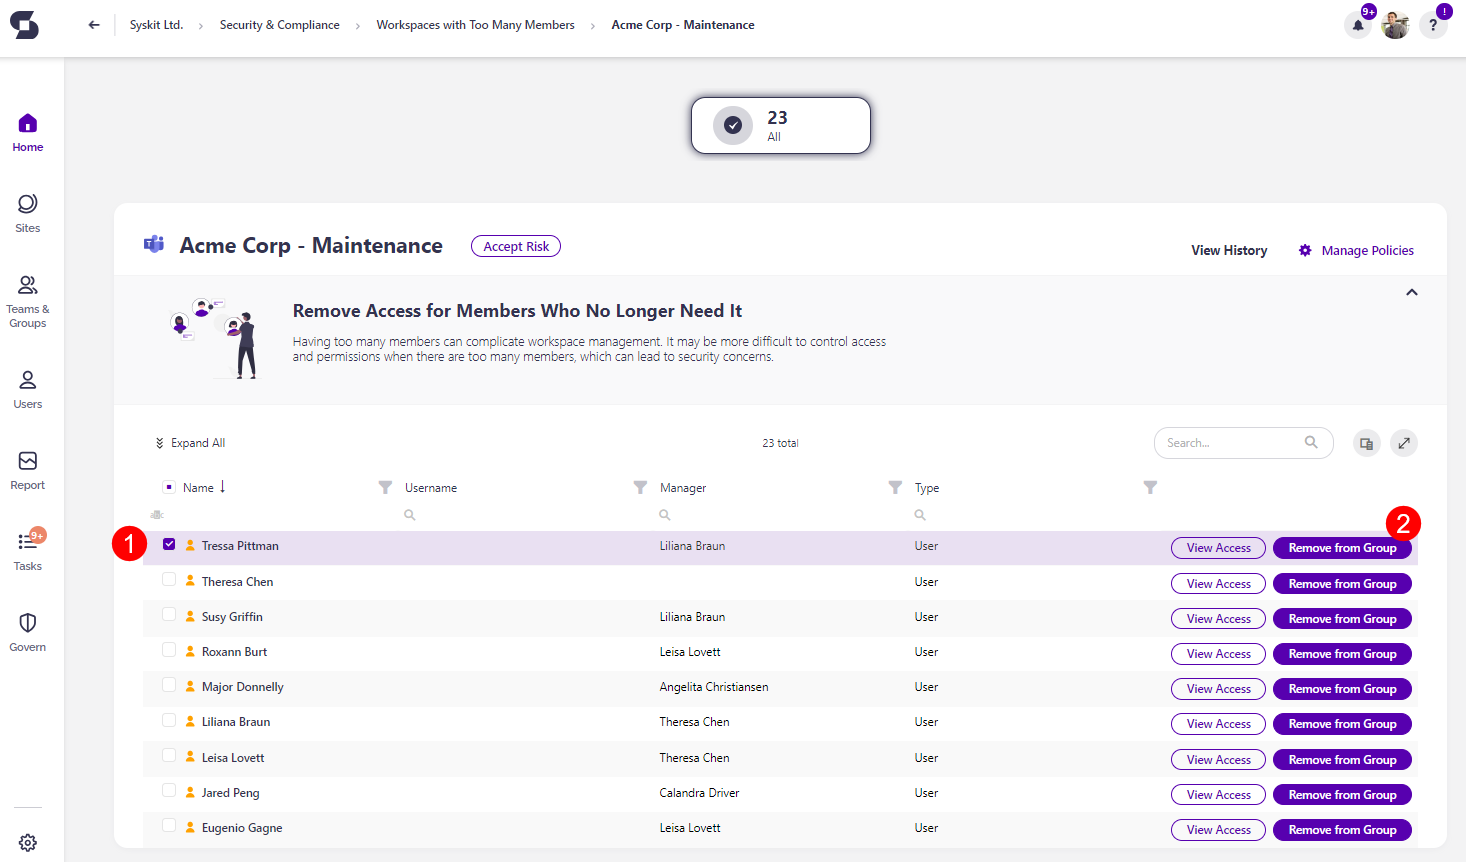This screenshot has width=1466, height=862.
Task: Click Accept Risk for Acme Corp - Maintenance
Action: pos(516,245)
